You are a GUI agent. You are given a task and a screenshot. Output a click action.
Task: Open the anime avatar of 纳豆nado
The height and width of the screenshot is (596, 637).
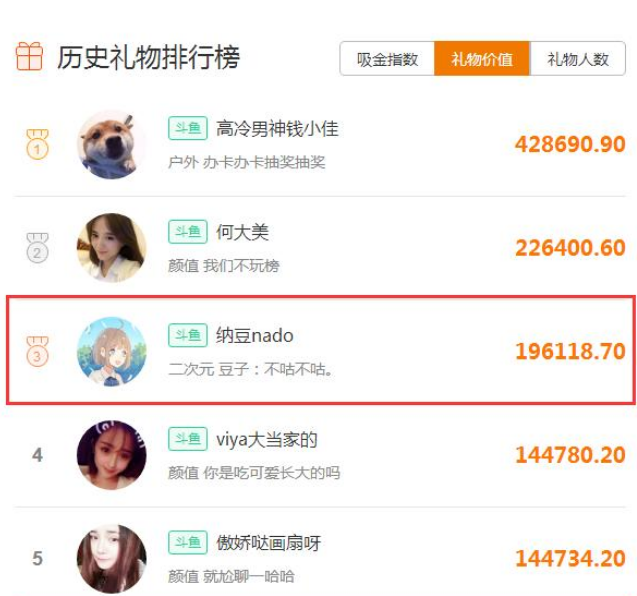[112, 351]
